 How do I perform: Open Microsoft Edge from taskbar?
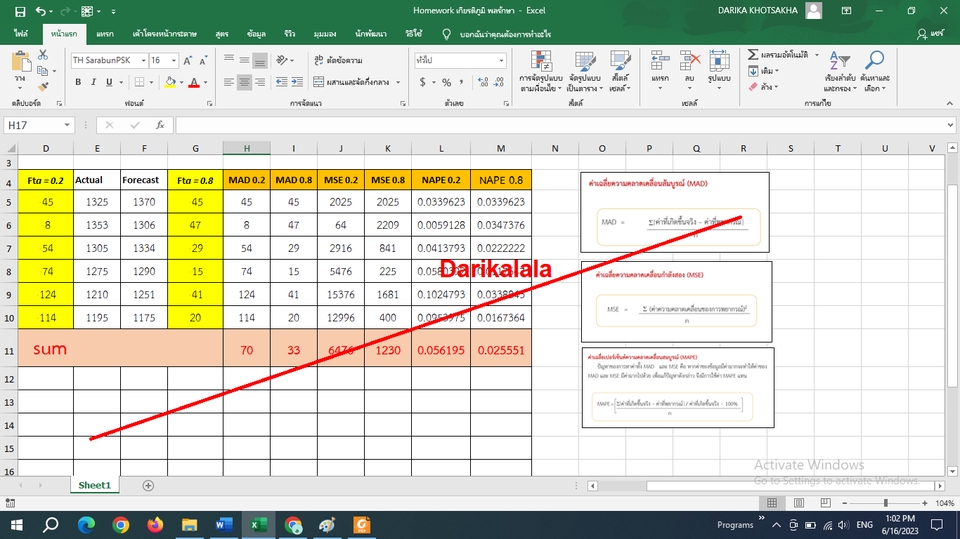click(x=86, y=525)
